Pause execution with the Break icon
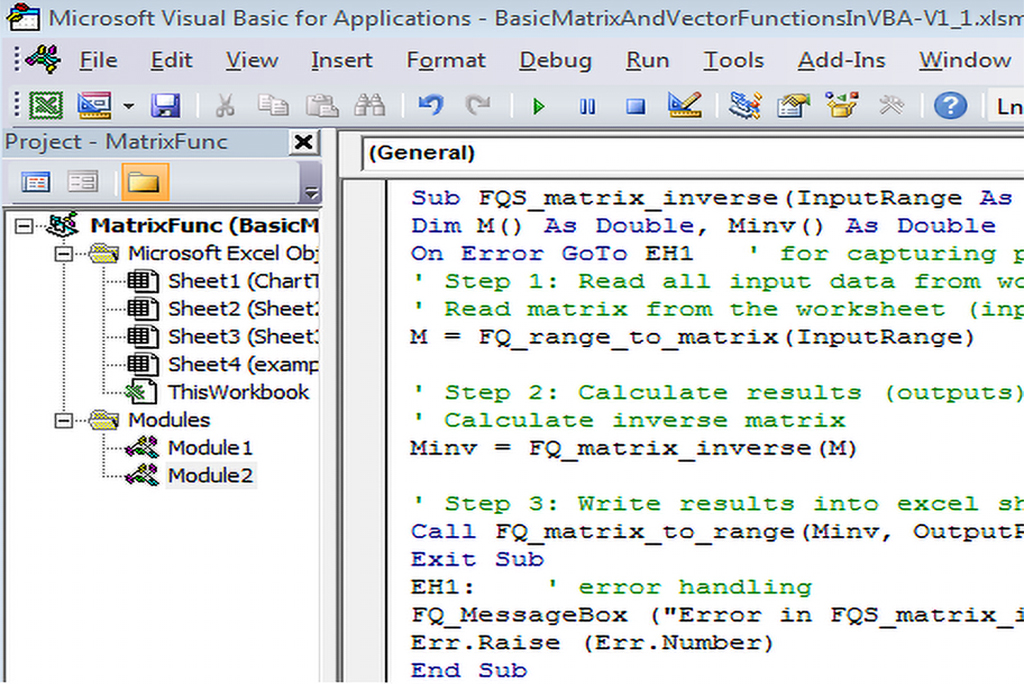This screenshot has width=1024, height=684. pyautogui.click(x=588, y=106)
